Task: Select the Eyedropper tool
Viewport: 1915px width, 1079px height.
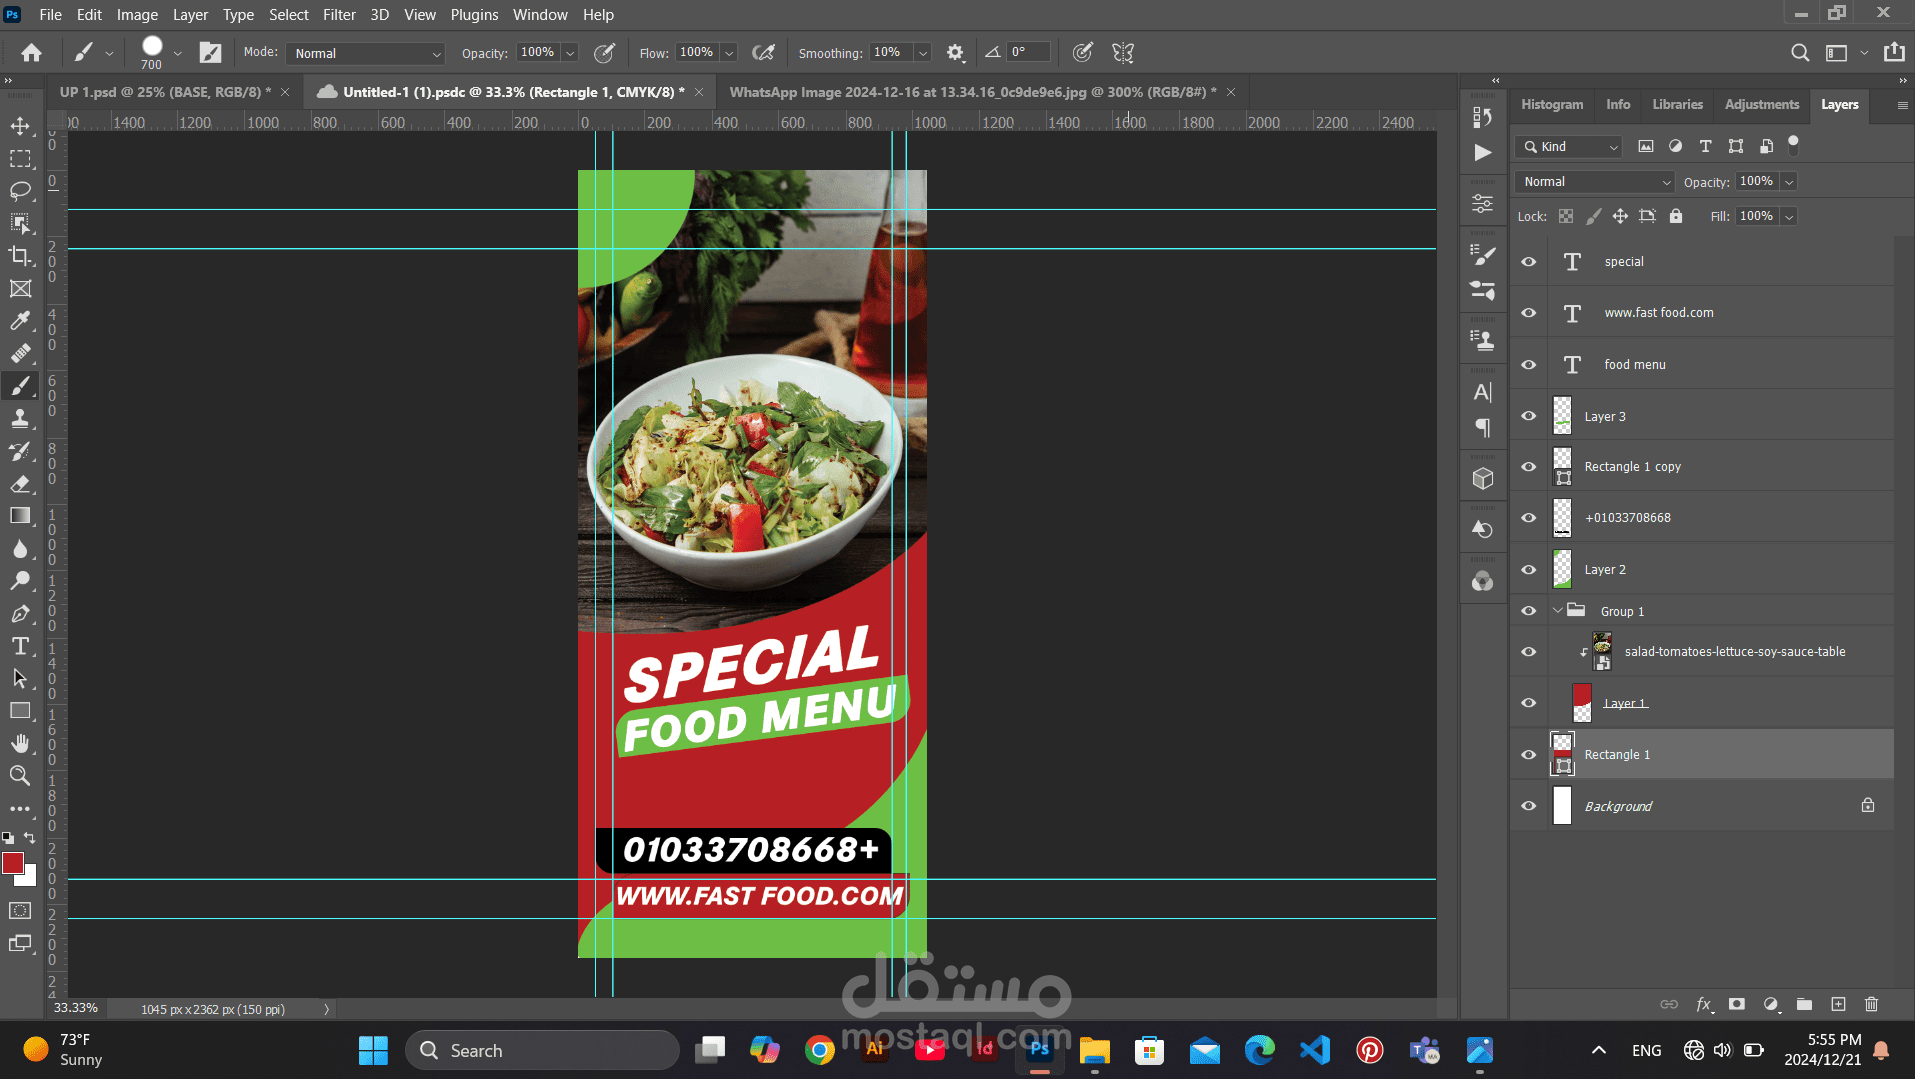Action: coord(20,321)
